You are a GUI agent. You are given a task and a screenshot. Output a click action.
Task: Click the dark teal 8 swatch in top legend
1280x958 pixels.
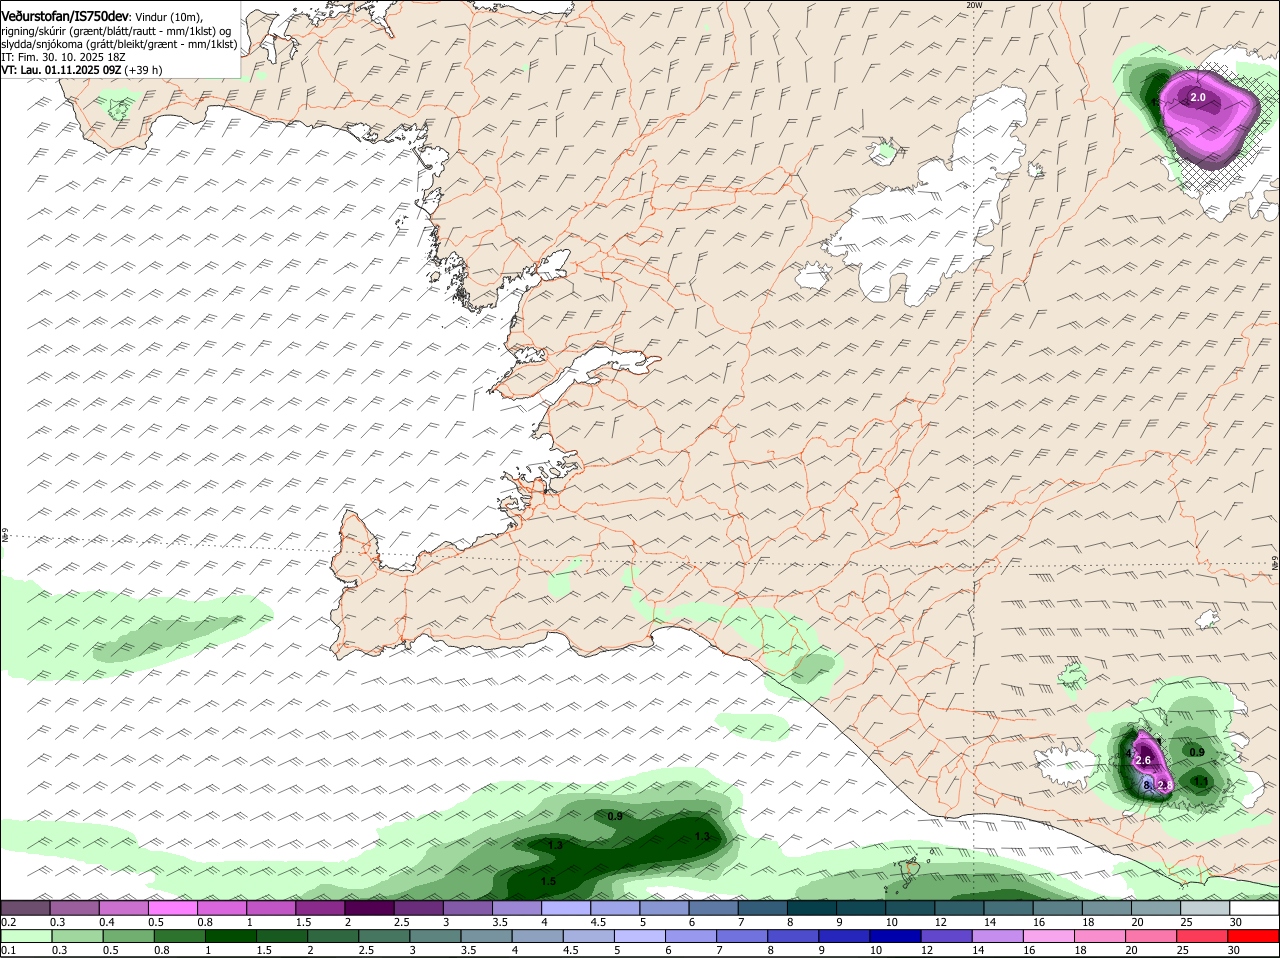811,908
